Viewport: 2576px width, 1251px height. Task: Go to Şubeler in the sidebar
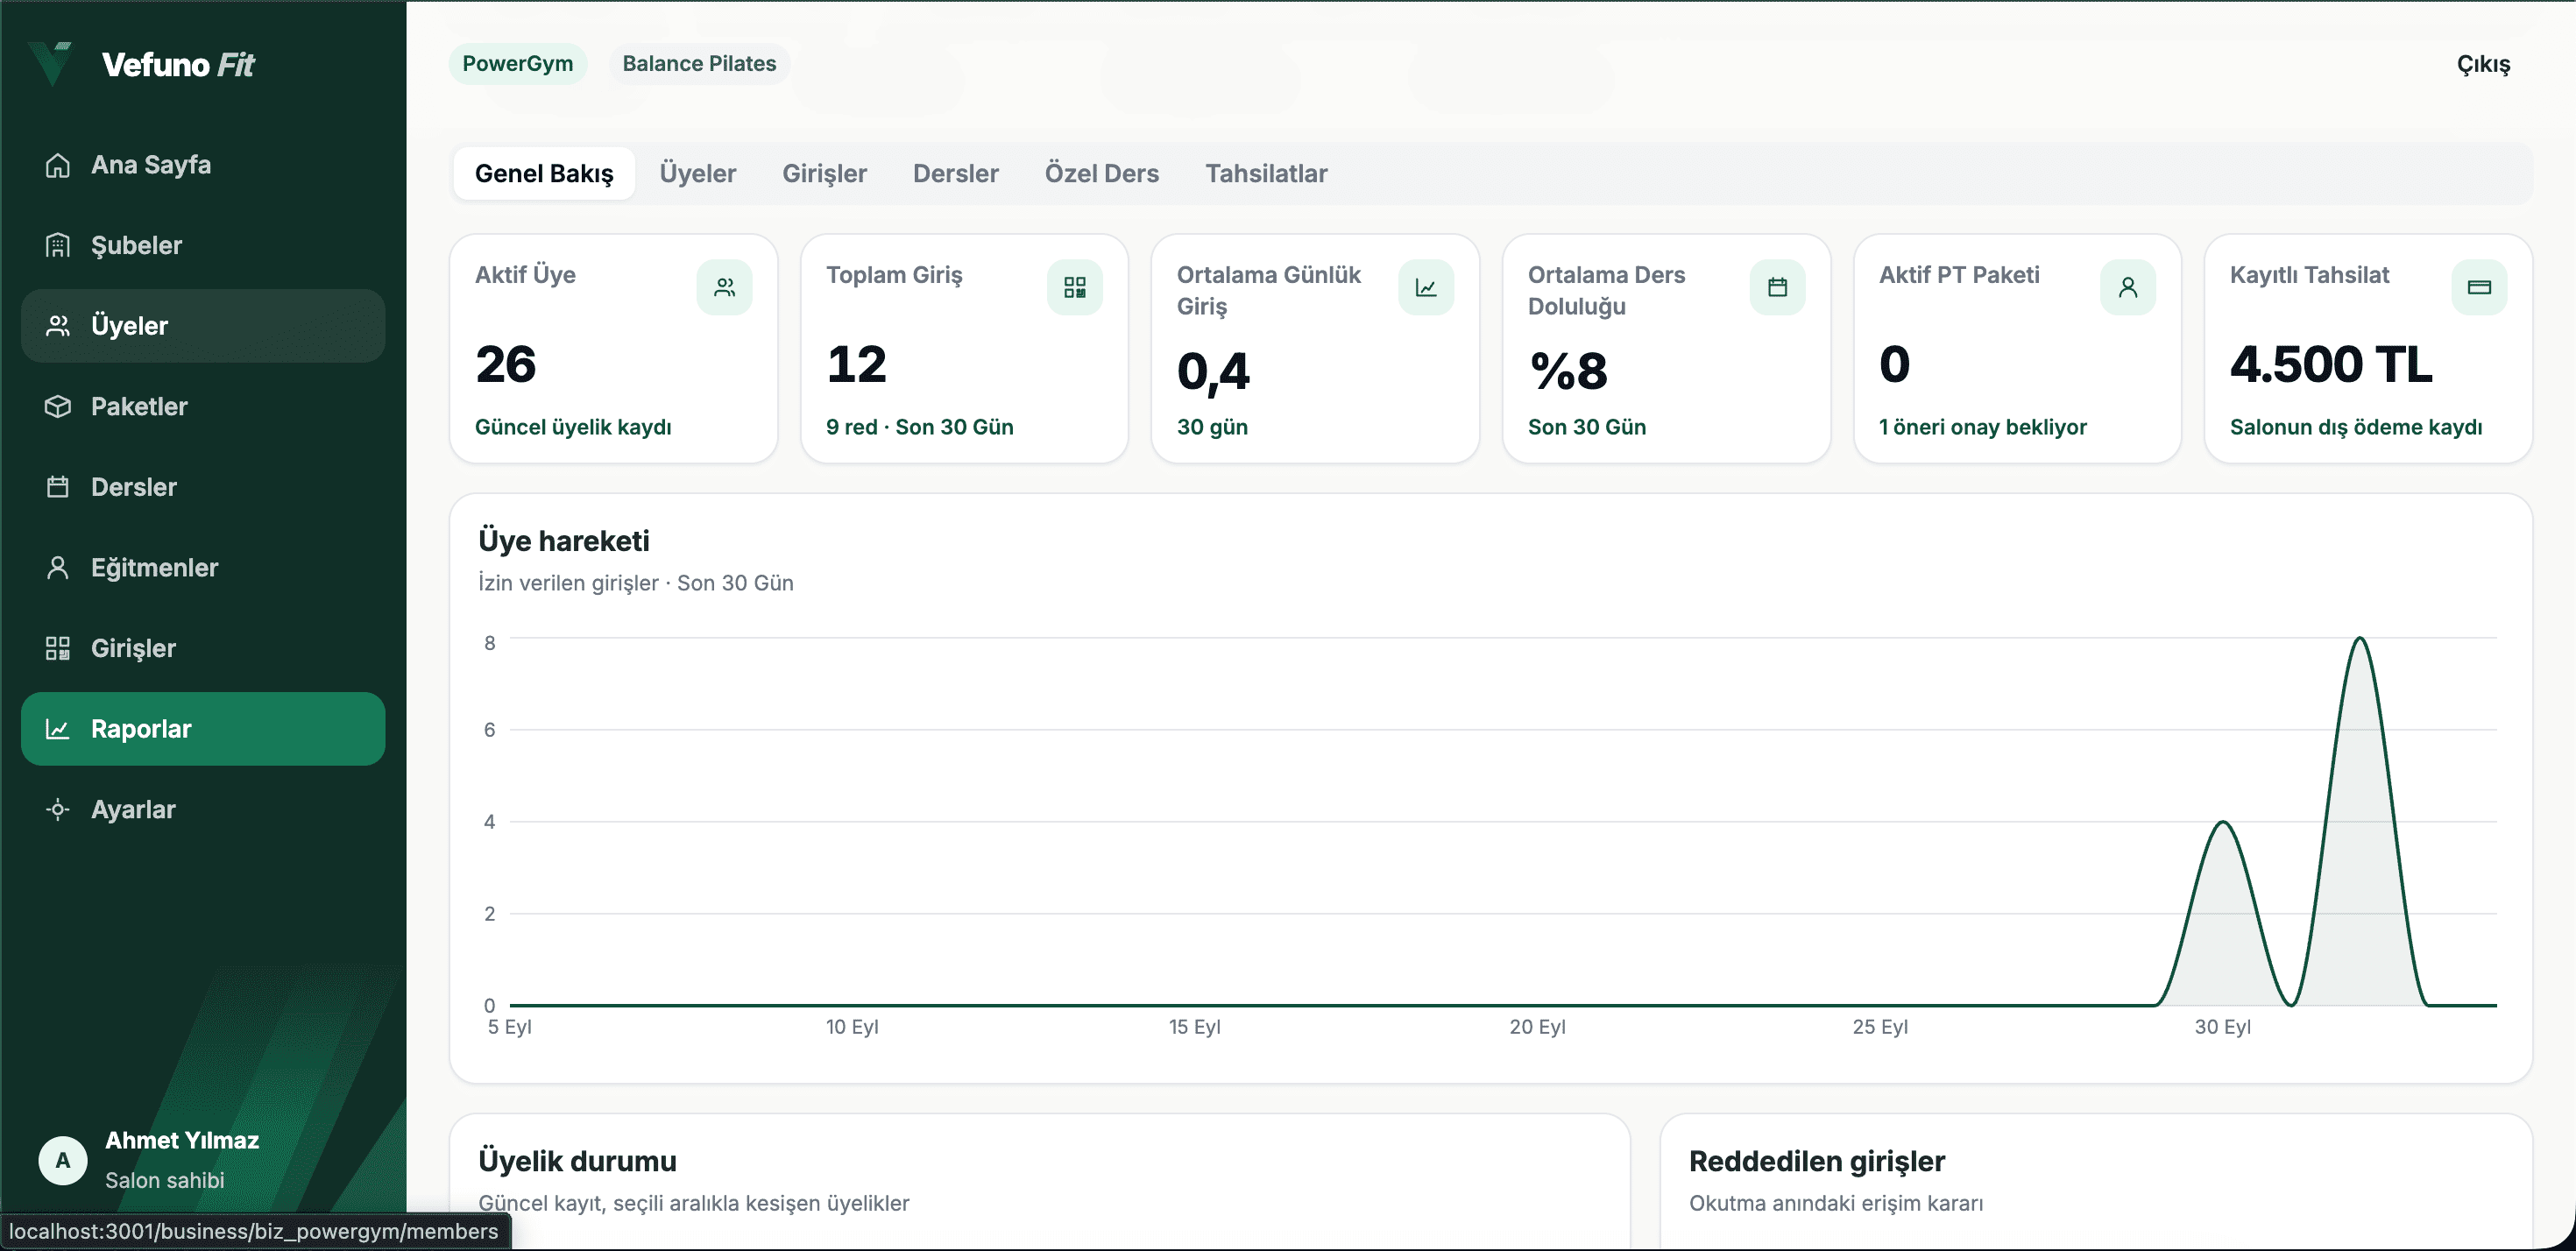tap(203, 245)
